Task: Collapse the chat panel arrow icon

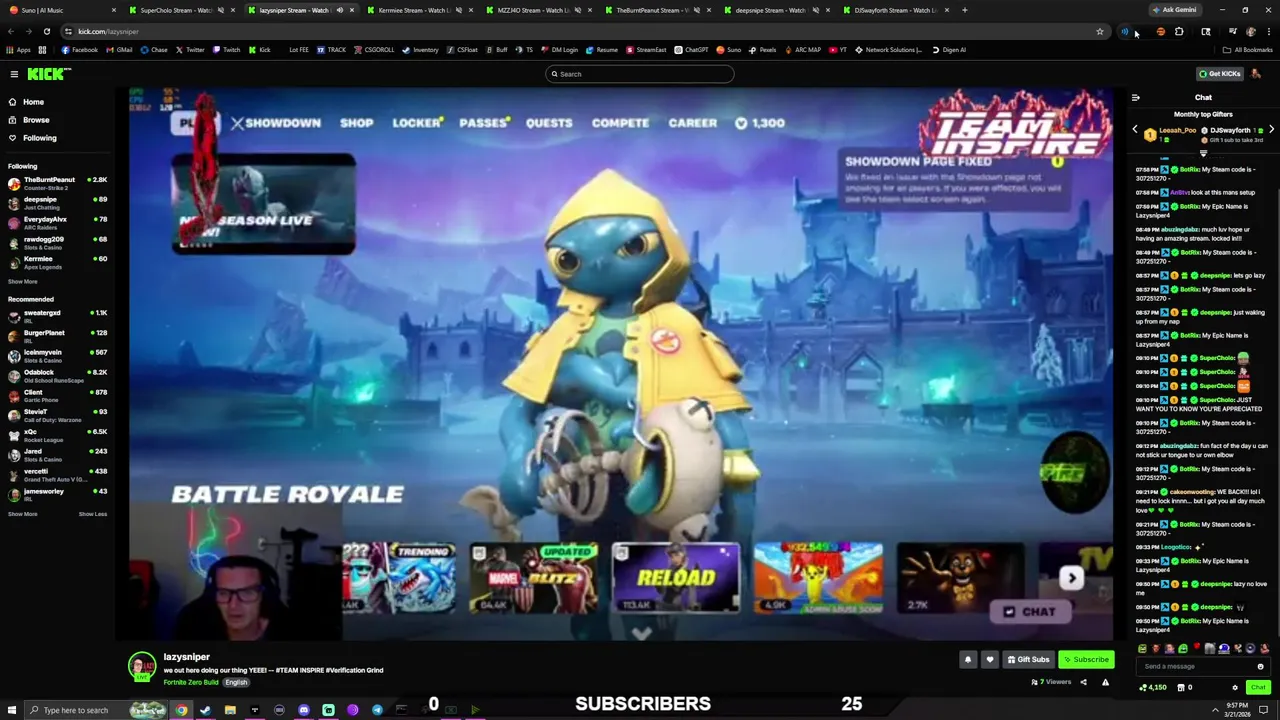Action: coord(1135,97)
